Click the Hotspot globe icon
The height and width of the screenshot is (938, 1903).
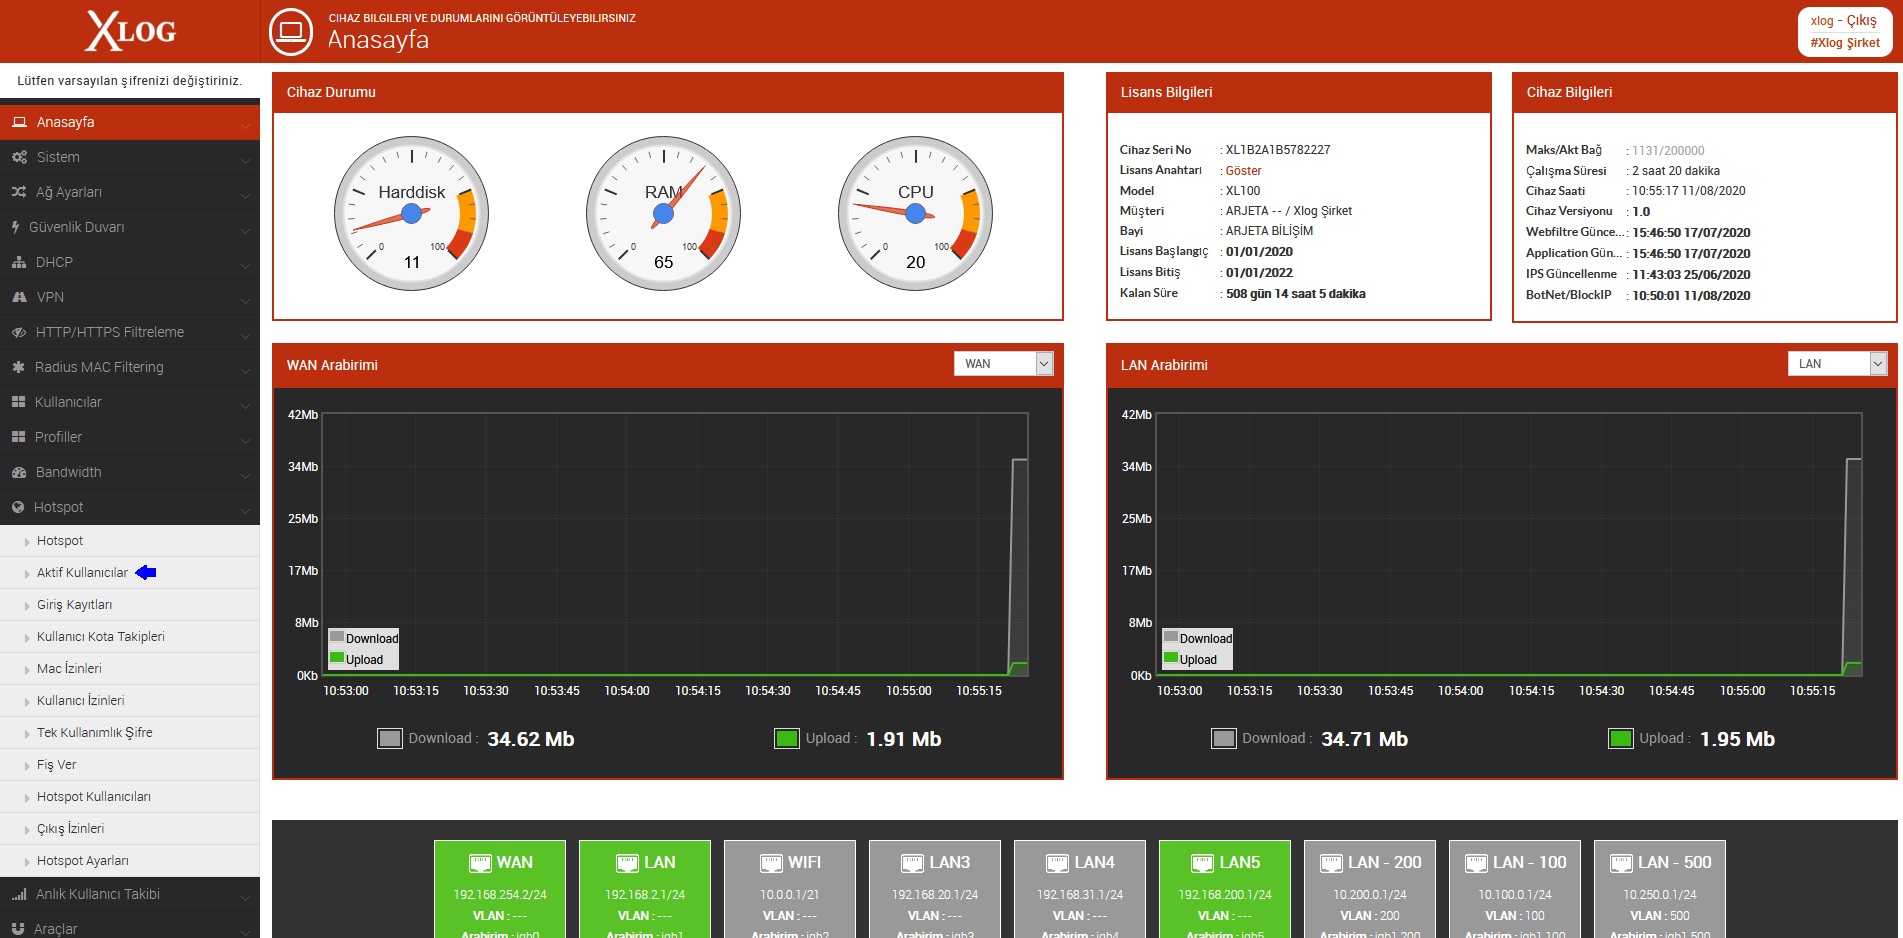point(18,507)
